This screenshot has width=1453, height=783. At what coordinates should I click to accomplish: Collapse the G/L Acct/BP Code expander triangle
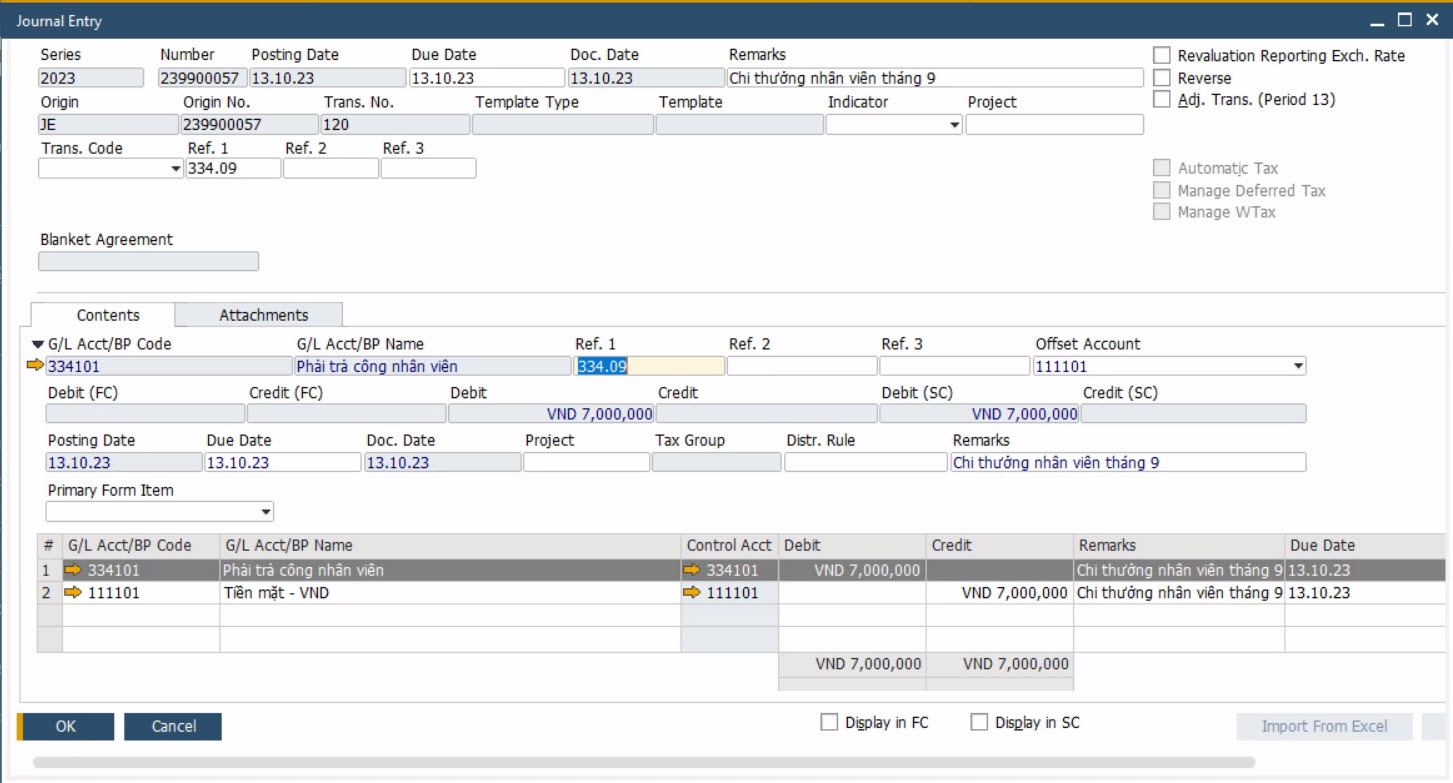(38, 344)
